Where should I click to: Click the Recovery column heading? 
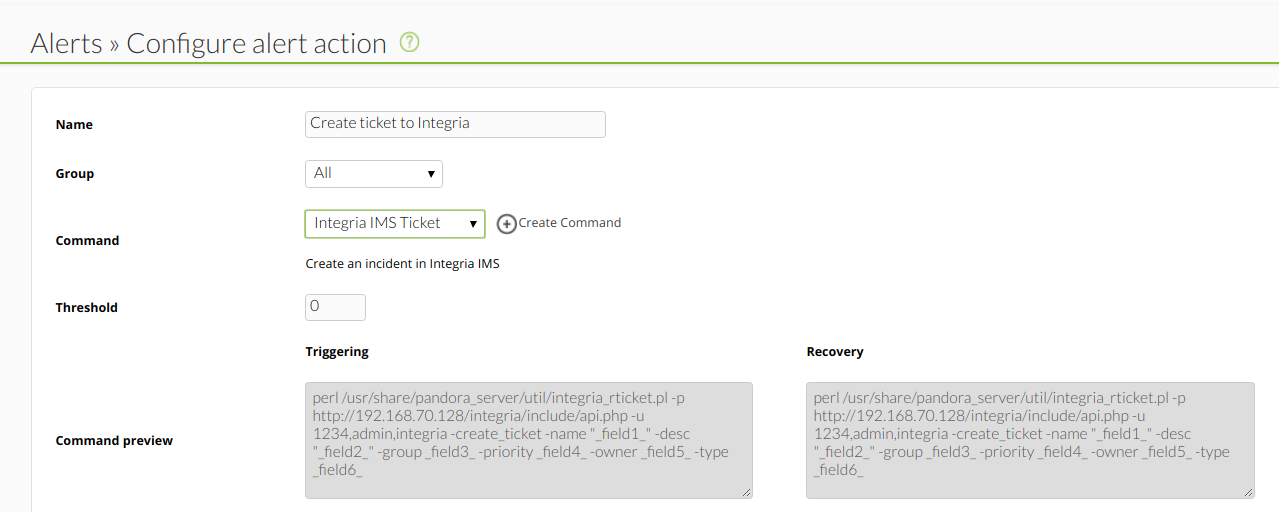point(835,352)
